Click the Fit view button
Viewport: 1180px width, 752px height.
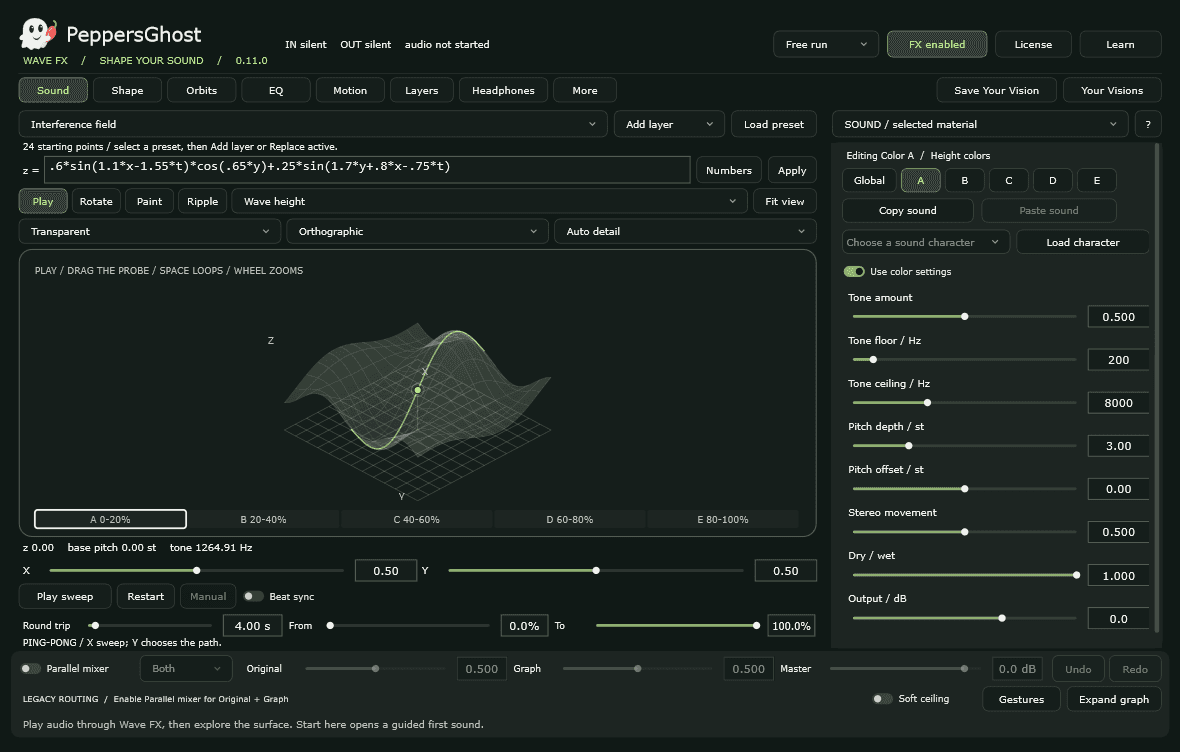pos(784,201)
